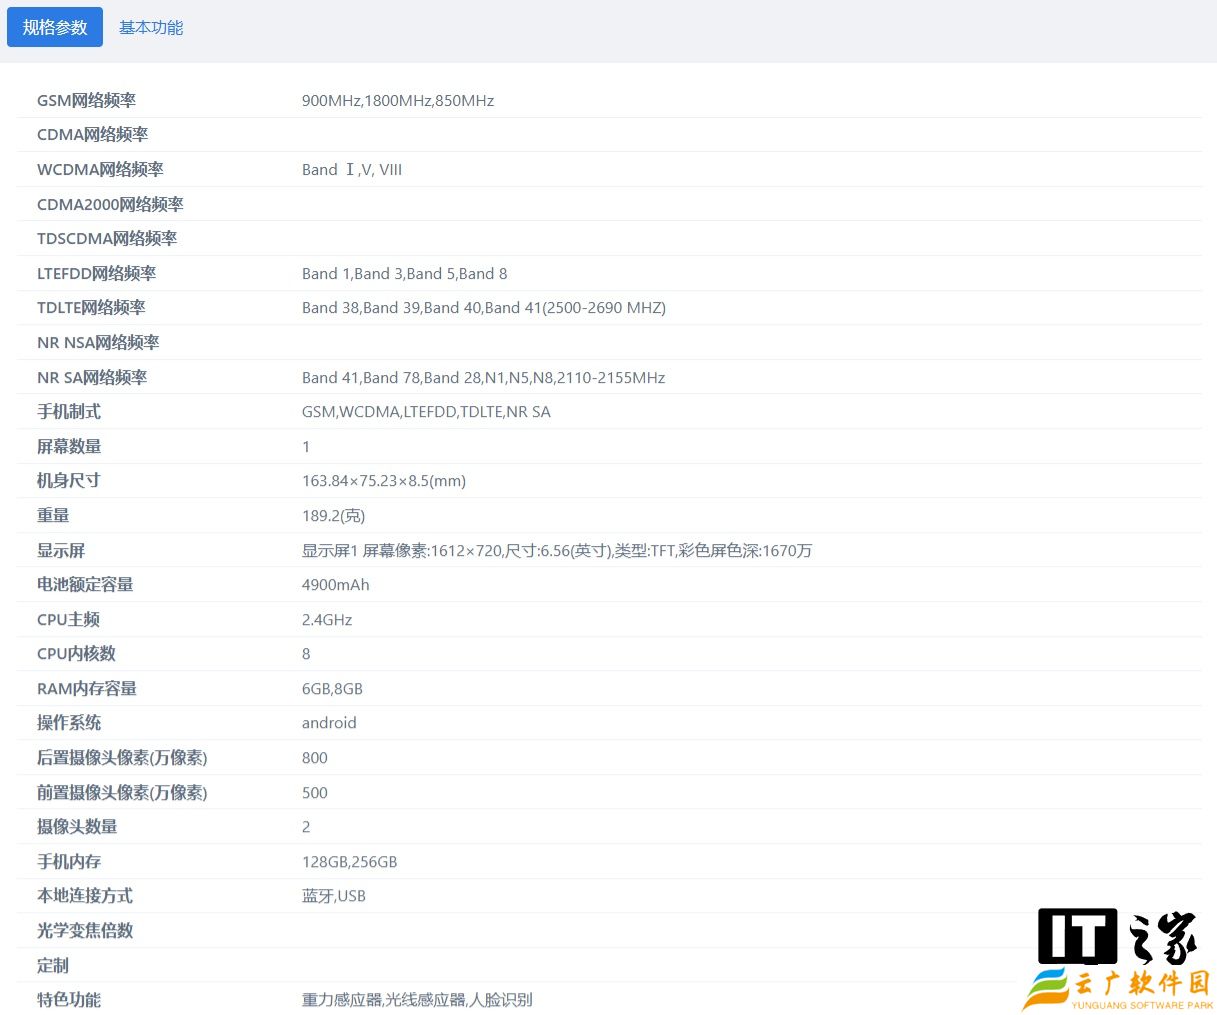Select value 900MHz,1800MHz,850MHz
This screenshot has height=1015, width=1217.
(x=398, y=100)
